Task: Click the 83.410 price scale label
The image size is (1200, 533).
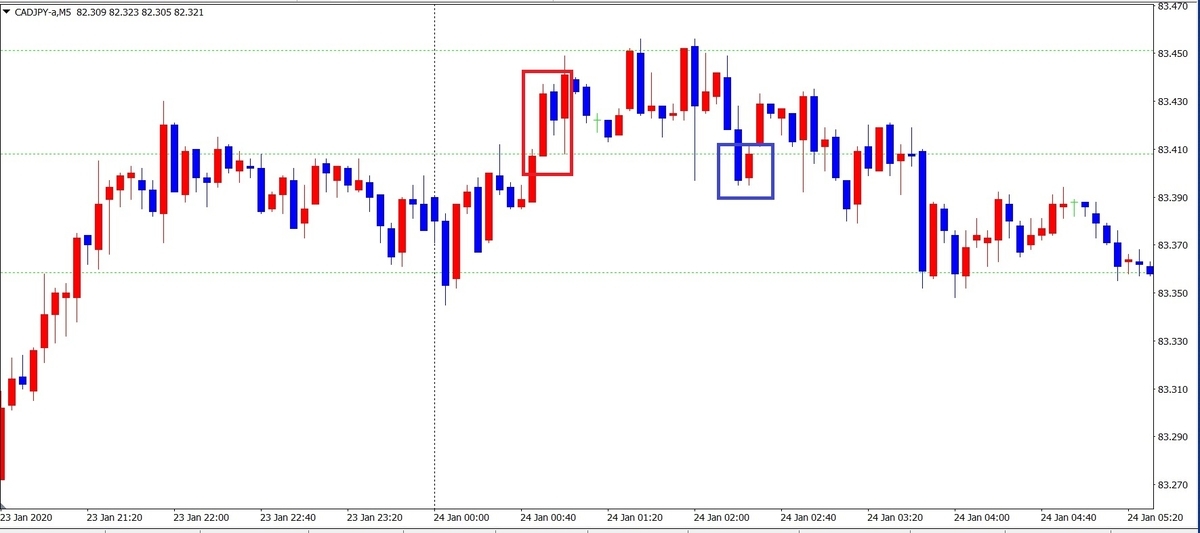Action: (x=1172, y=150)
